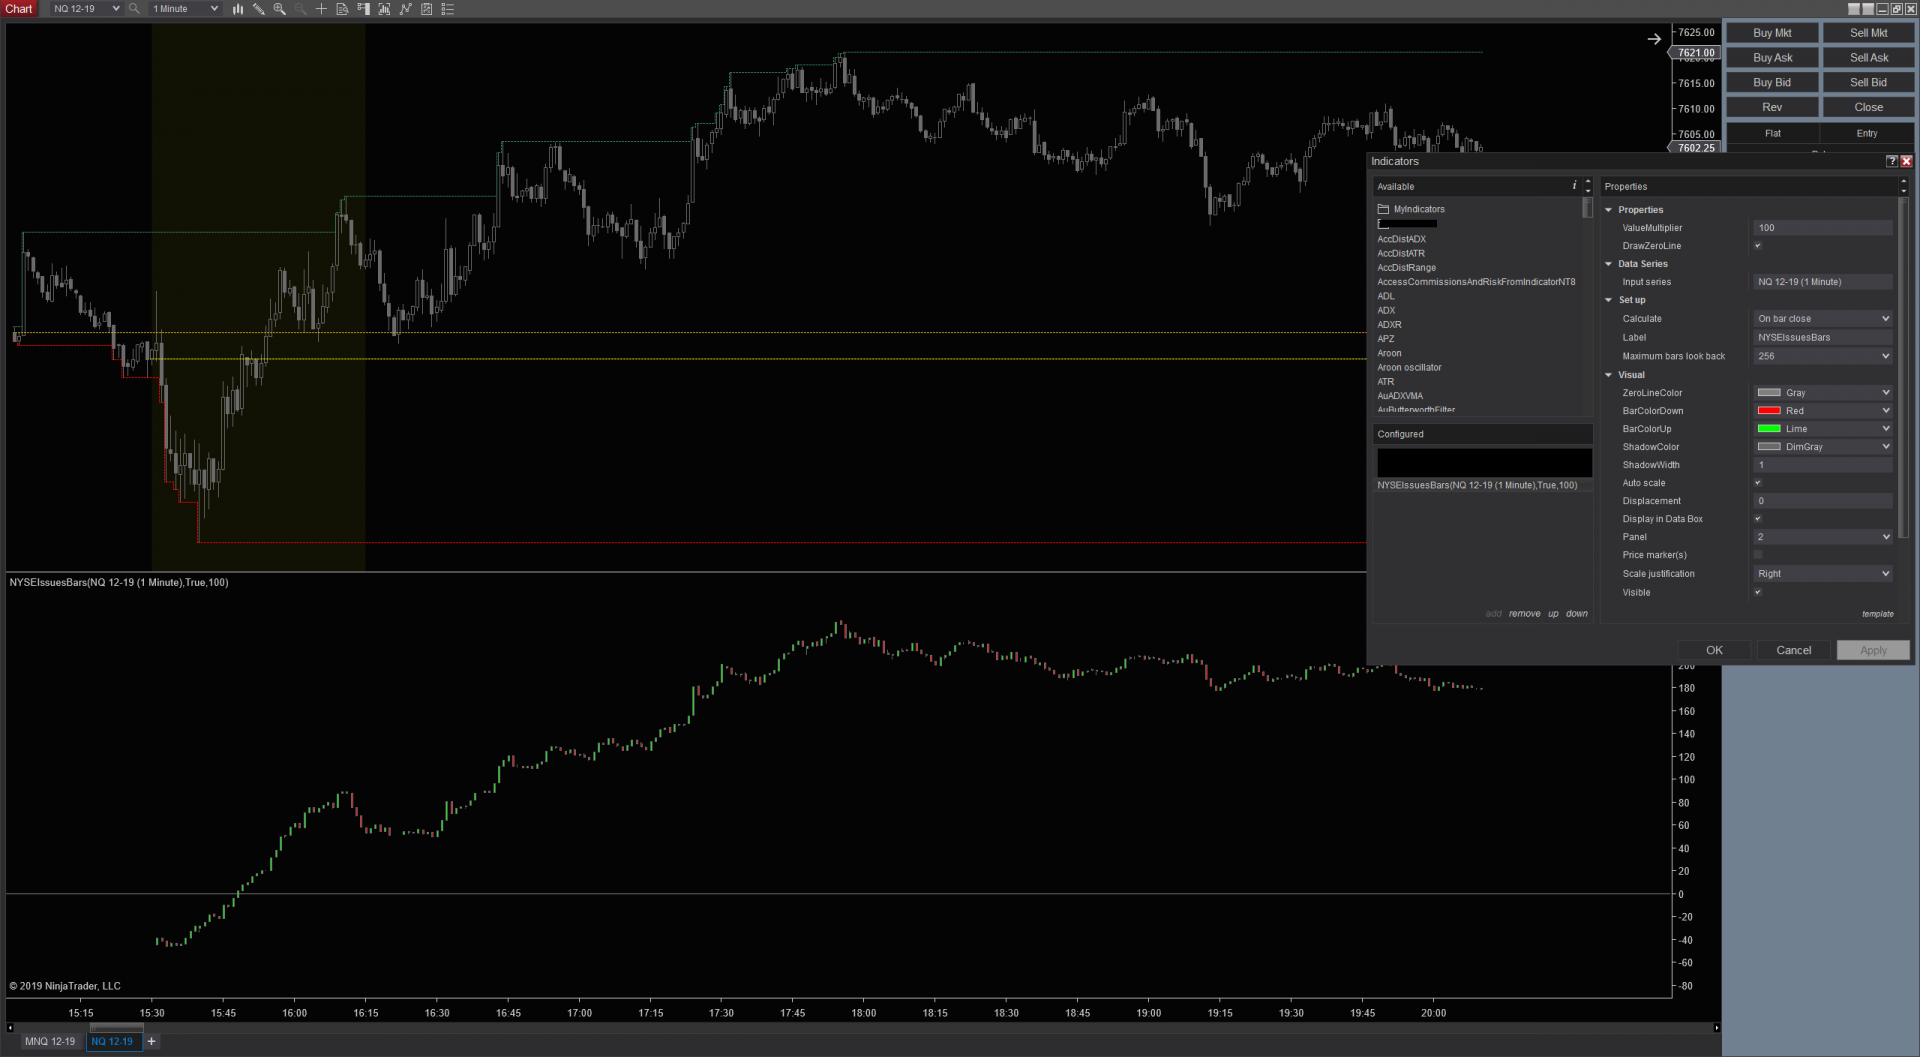The width and height of the screenshot is (1920, 1057).
Task: Open the indicators line-graph icon
Action: [x=405, y=9]
